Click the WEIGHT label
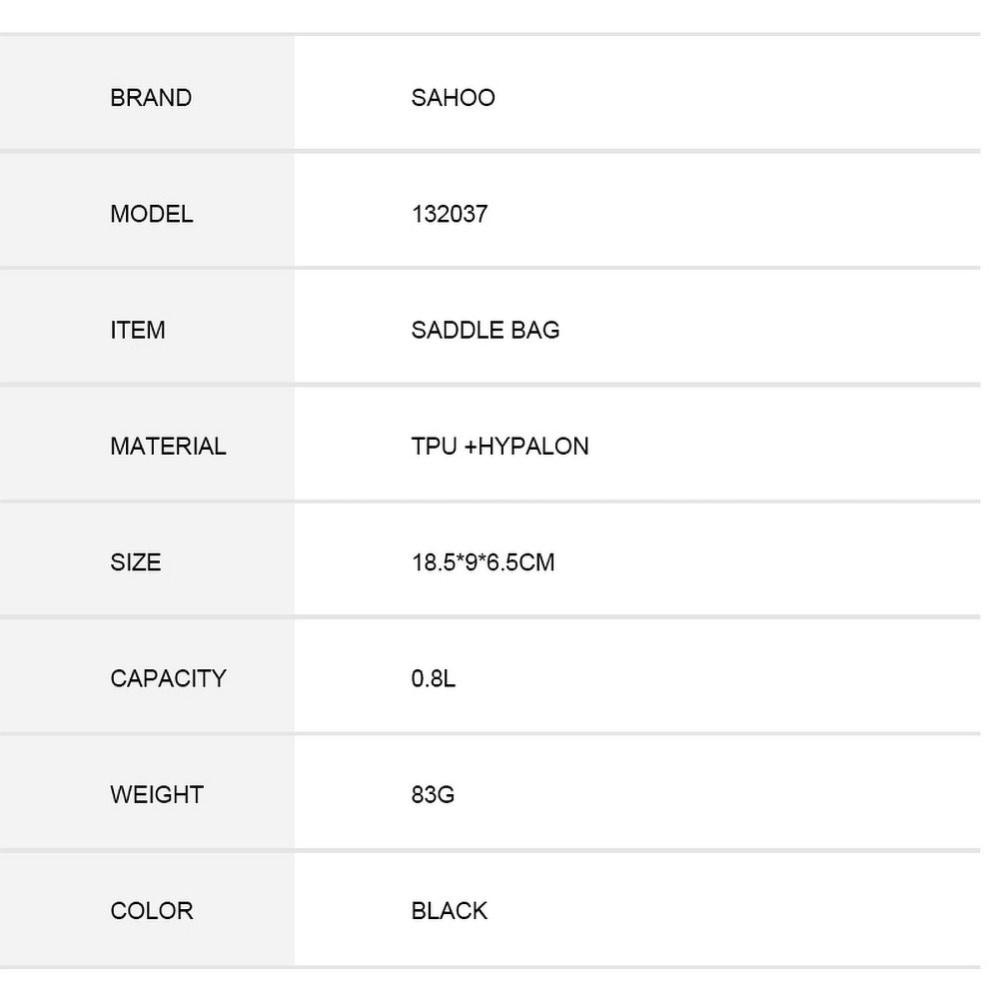 (157, 794)
